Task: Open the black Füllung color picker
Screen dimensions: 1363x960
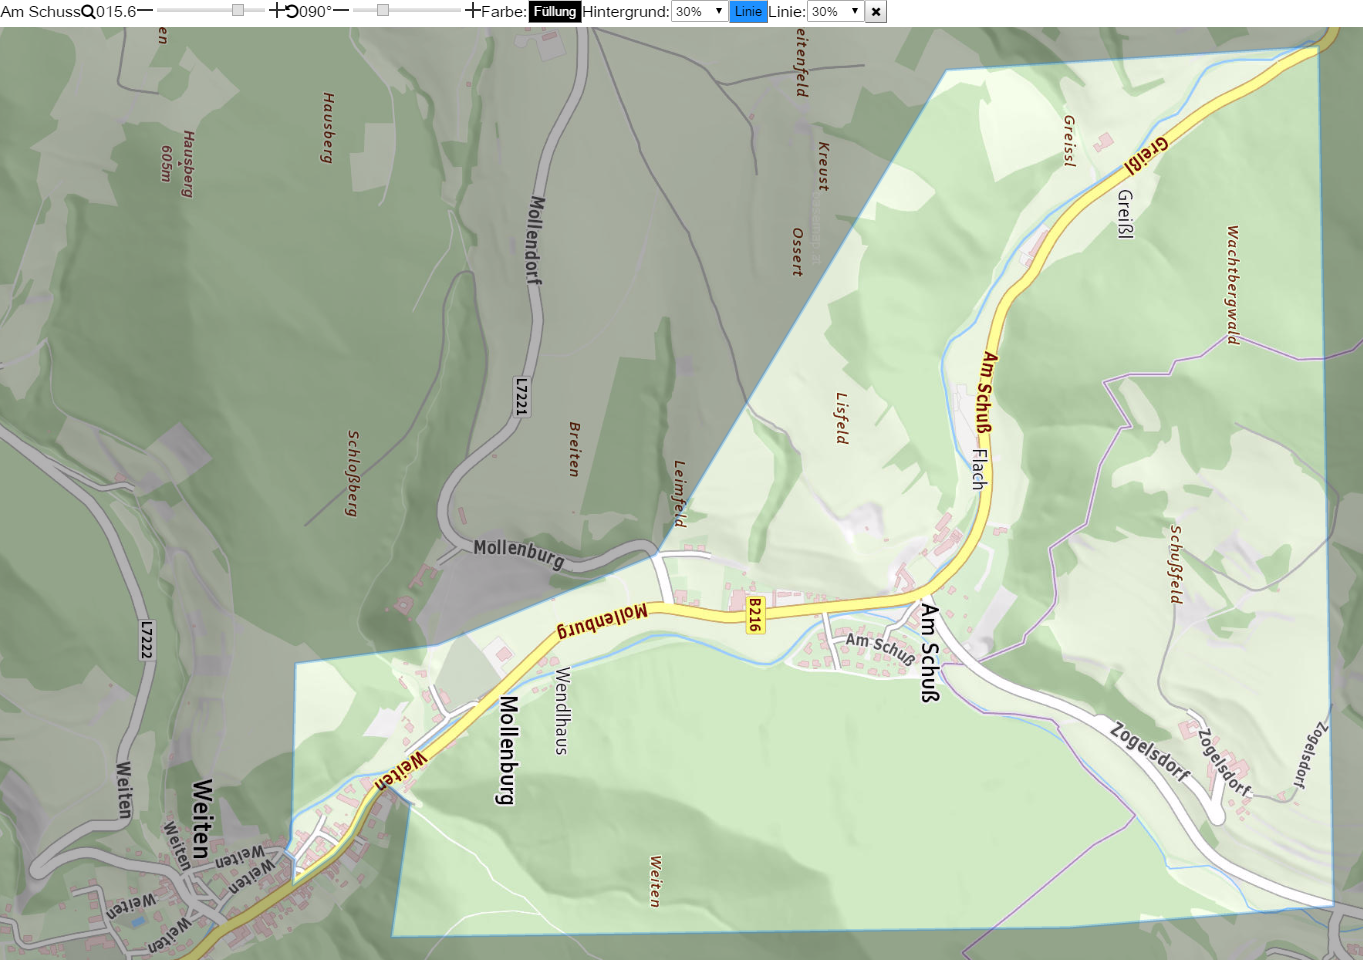Action: [x=555, y=12]
